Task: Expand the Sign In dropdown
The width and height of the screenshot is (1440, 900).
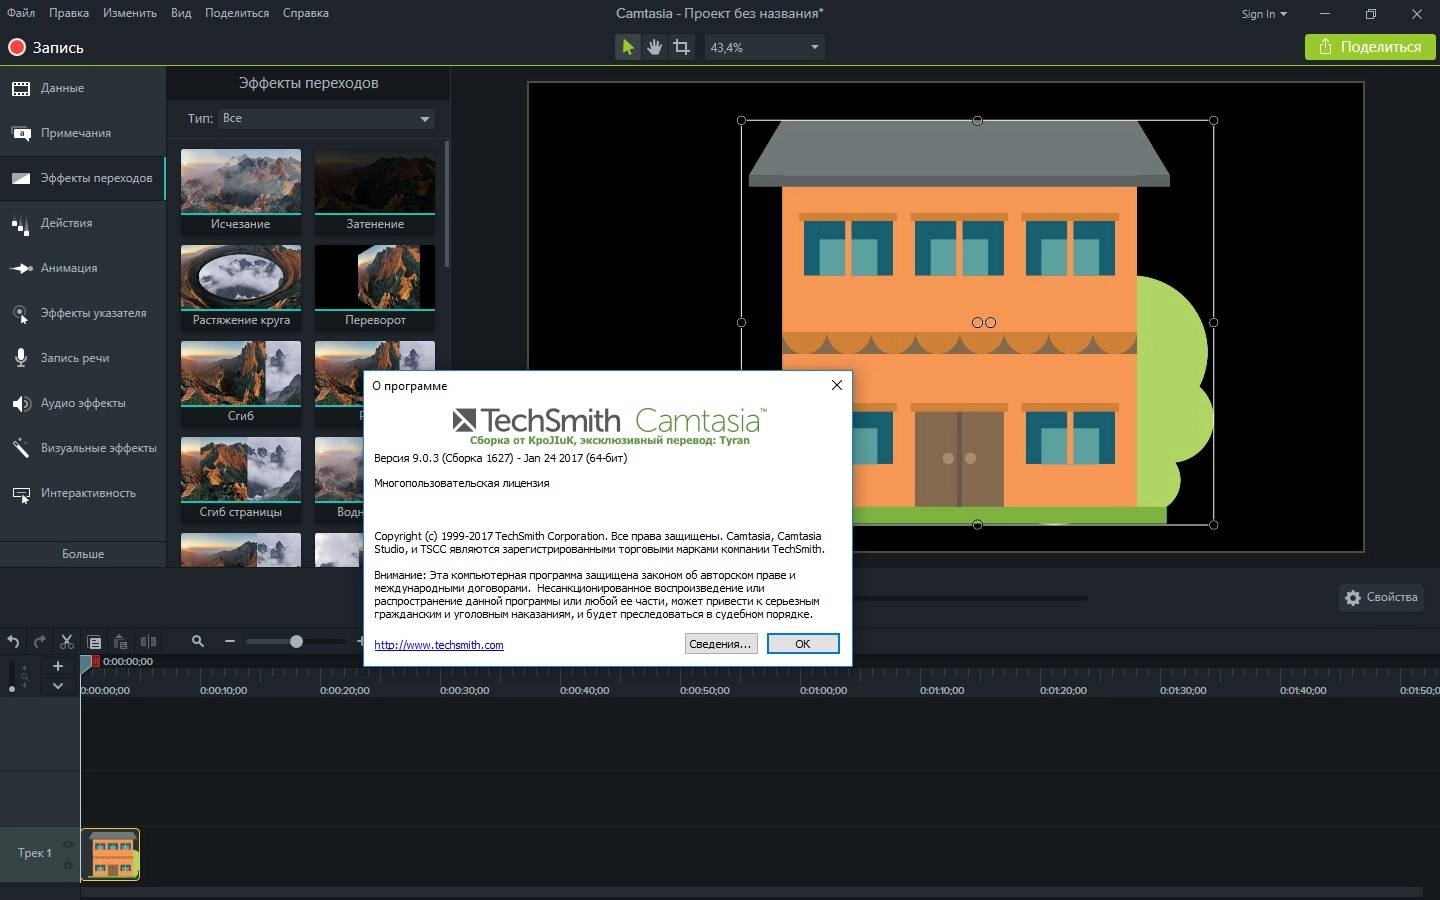Action: [x=1264, y=14]
